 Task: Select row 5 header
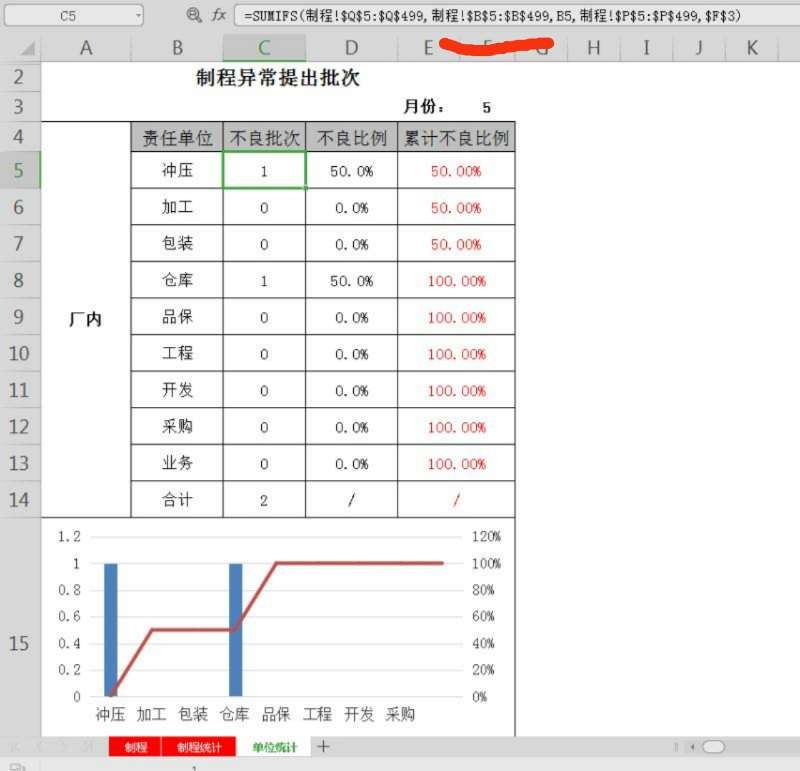(x=19, y=170)
